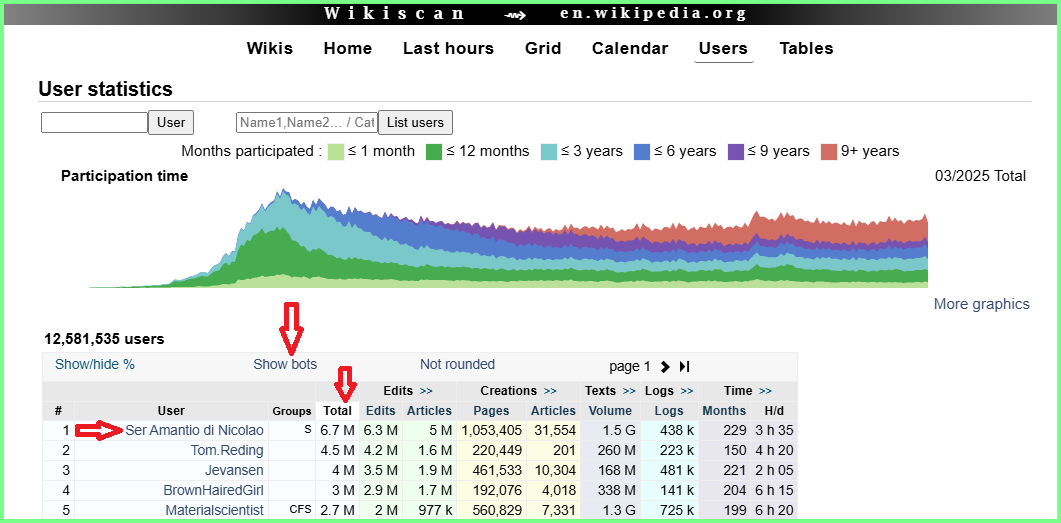
Task: Sort by the H/d column header
Action: point(773,411)
